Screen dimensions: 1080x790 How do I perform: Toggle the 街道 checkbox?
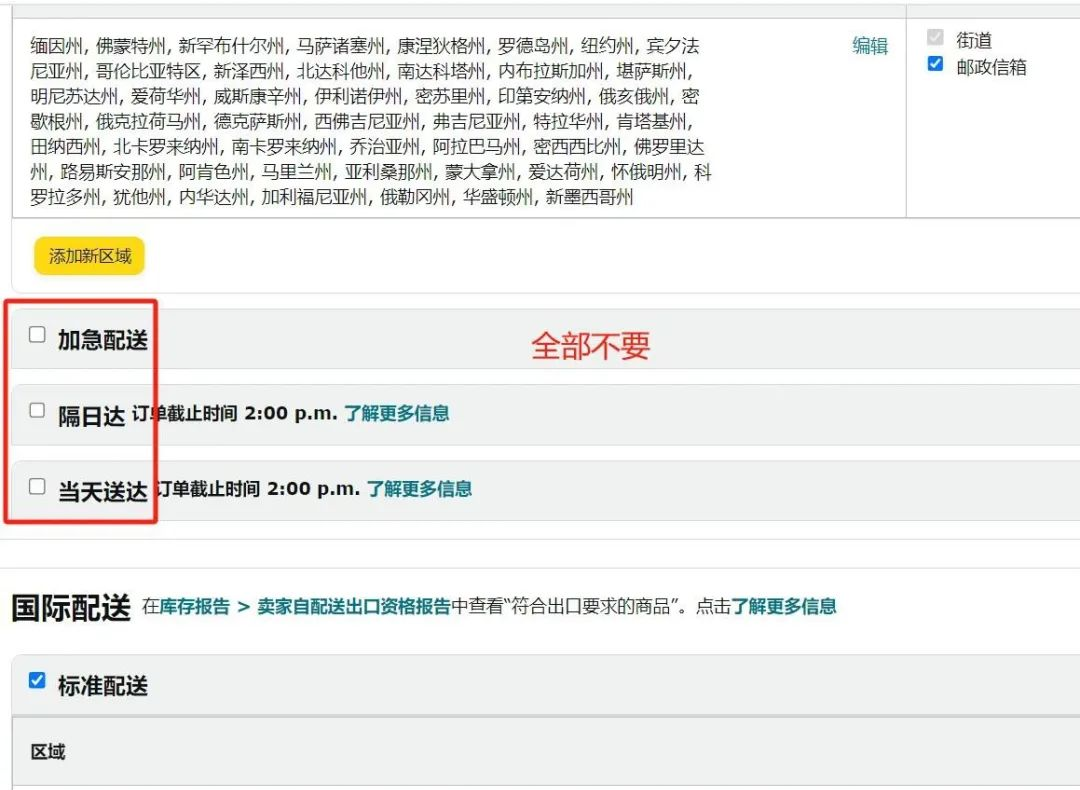tap(935, 37)
